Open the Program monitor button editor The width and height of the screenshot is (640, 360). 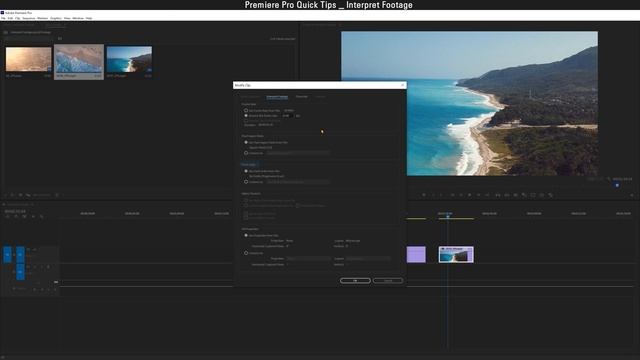632,195
